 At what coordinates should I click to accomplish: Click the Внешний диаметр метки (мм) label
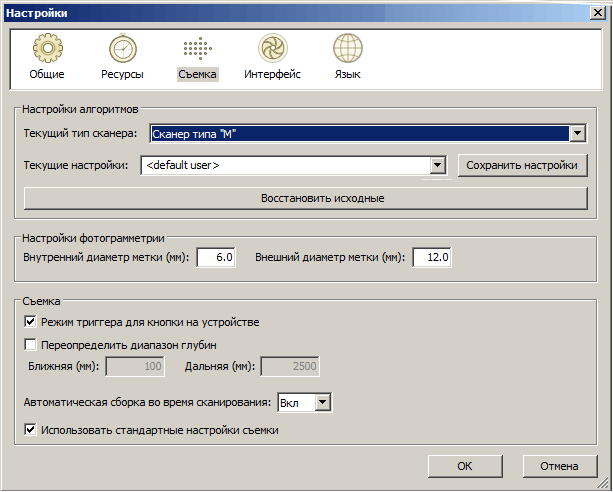click(x=330, y=257)
